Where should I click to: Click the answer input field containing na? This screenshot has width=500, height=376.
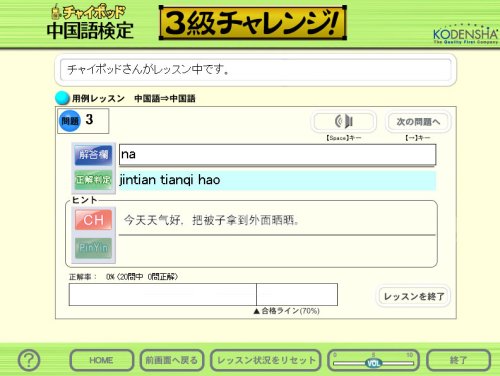point(277,155)
